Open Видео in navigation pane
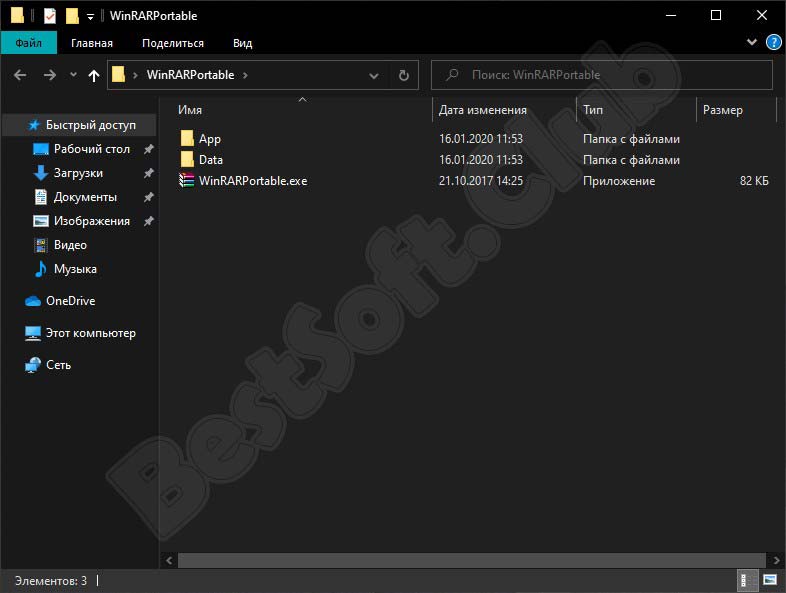The image size is (786, 593). coord(70,245)
